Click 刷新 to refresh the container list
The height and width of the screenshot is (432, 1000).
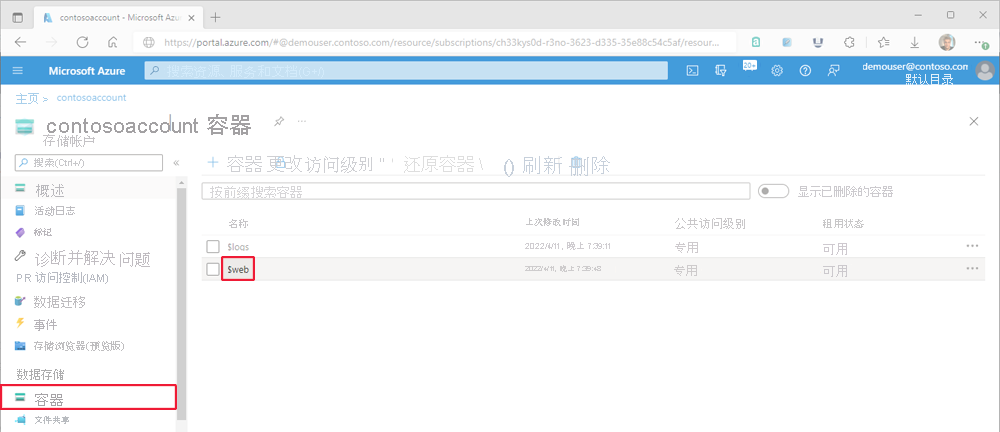(x=532, y=165)
